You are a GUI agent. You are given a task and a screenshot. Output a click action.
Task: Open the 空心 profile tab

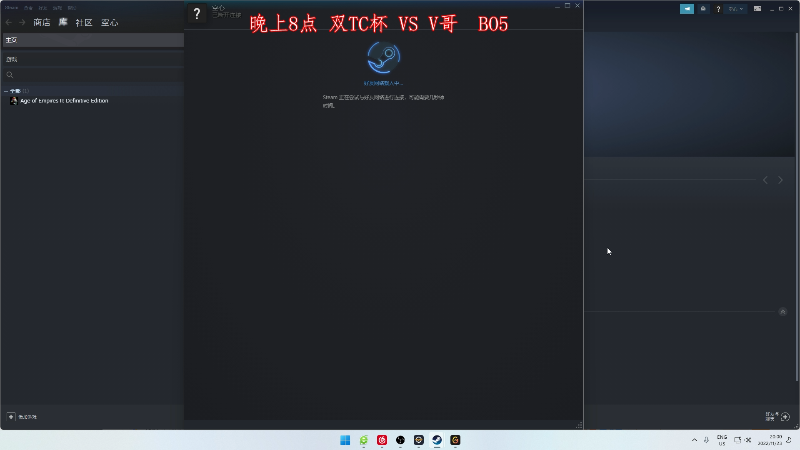pyautogui.click(x=109, y=22)
